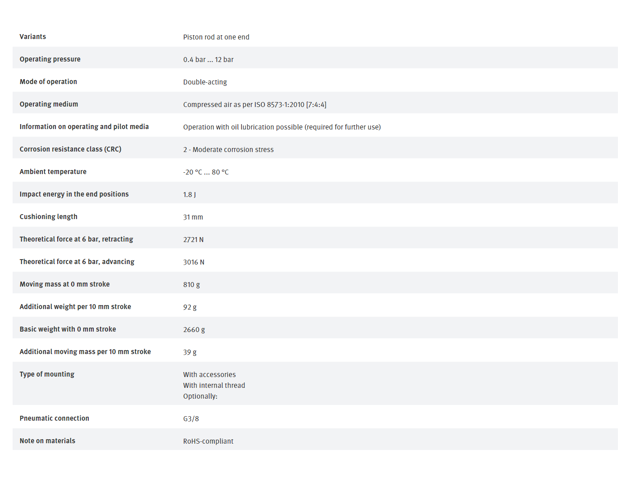The image size is (640, 480).
Task: Click Information on operating and pilot media label
Action: [x=84, y=127]
